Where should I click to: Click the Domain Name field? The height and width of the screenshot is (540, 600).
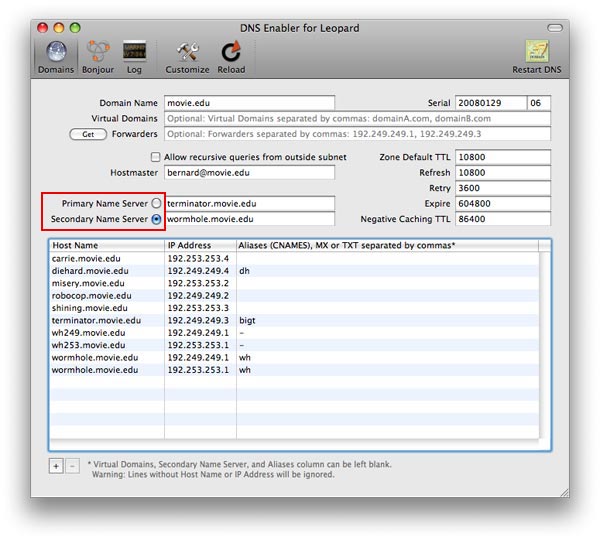249,103
